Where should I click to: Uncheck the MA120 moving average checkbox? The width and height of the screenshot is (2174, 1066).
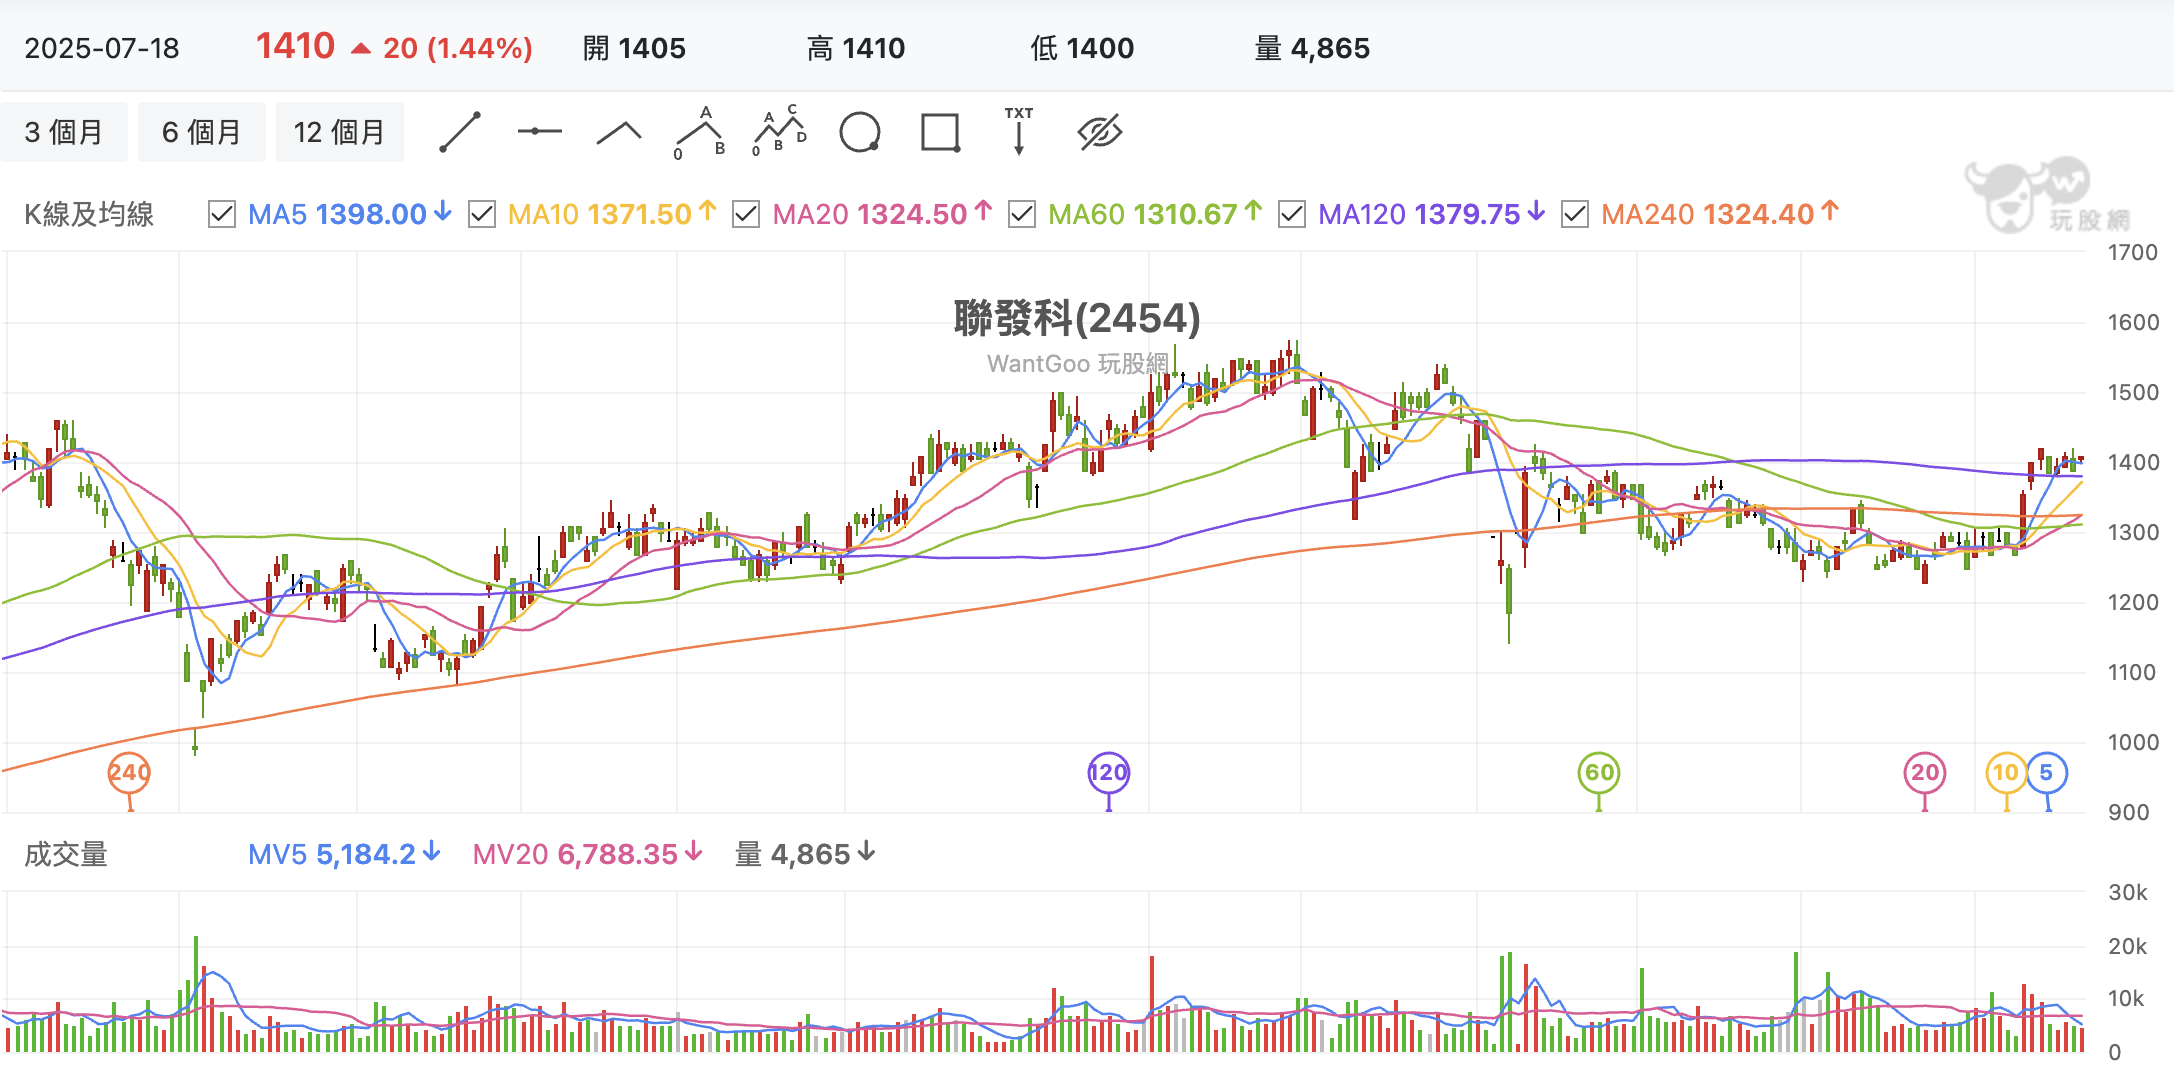point(1292,214)
